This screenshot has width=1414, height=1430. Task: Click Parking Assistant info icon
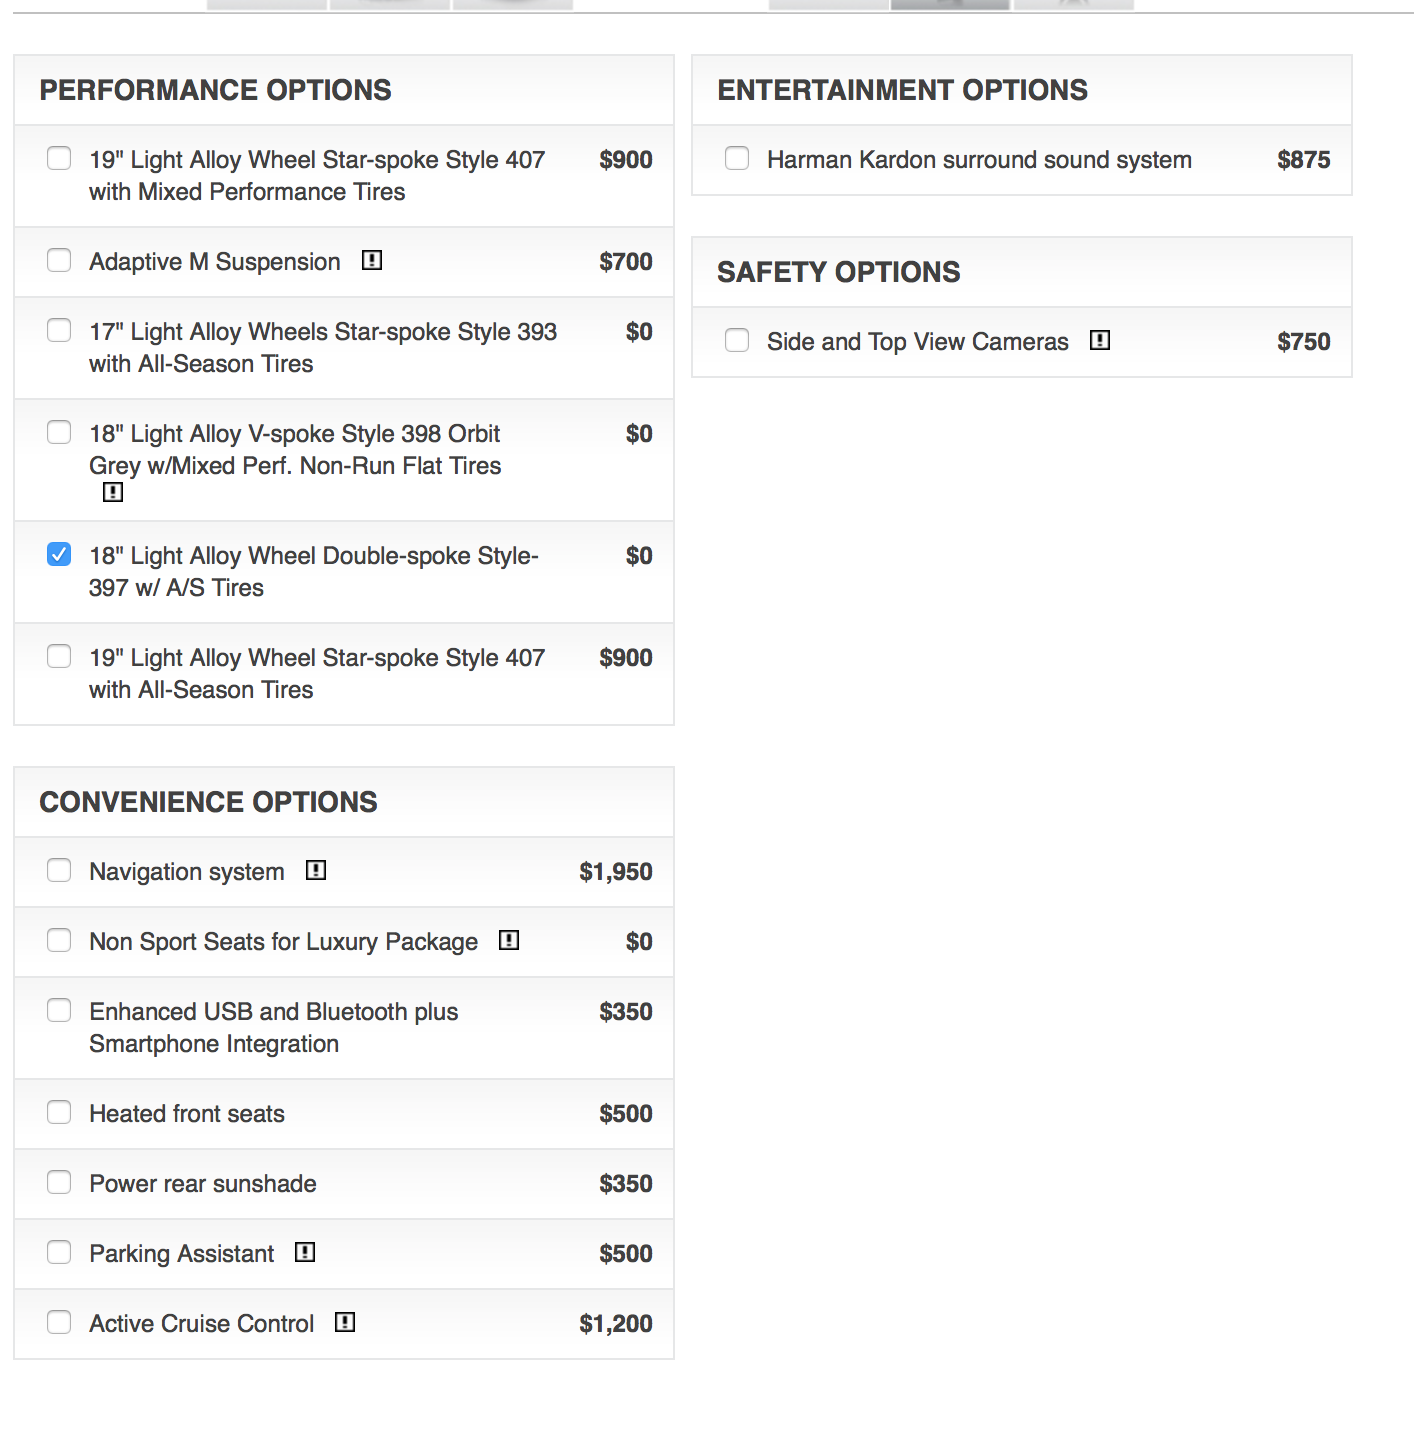pyautogui.click(x=305, y=1253)
